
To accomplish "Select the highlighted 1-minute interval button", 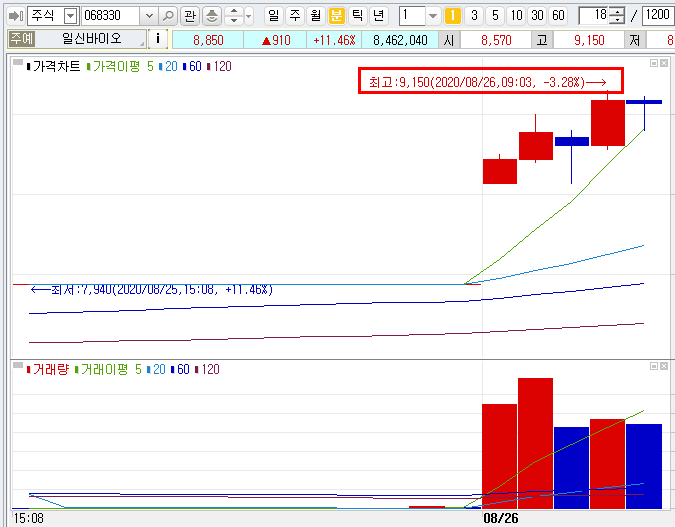I will click(452, 16).
